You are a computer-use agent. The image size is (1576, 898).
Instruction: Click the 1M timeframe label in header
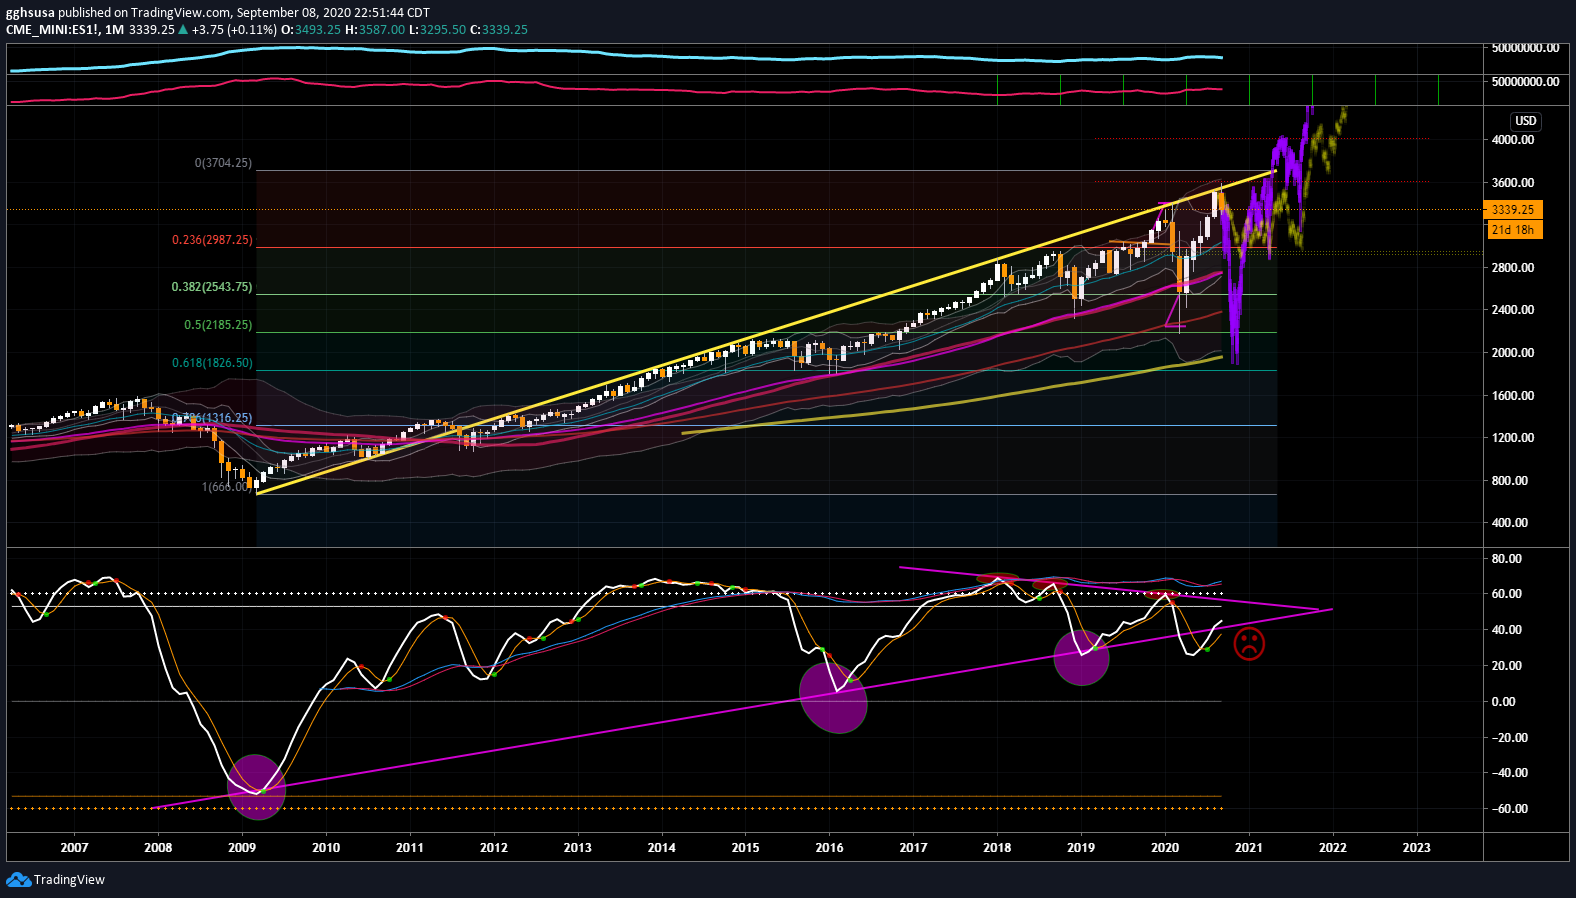tap(114, 30)
